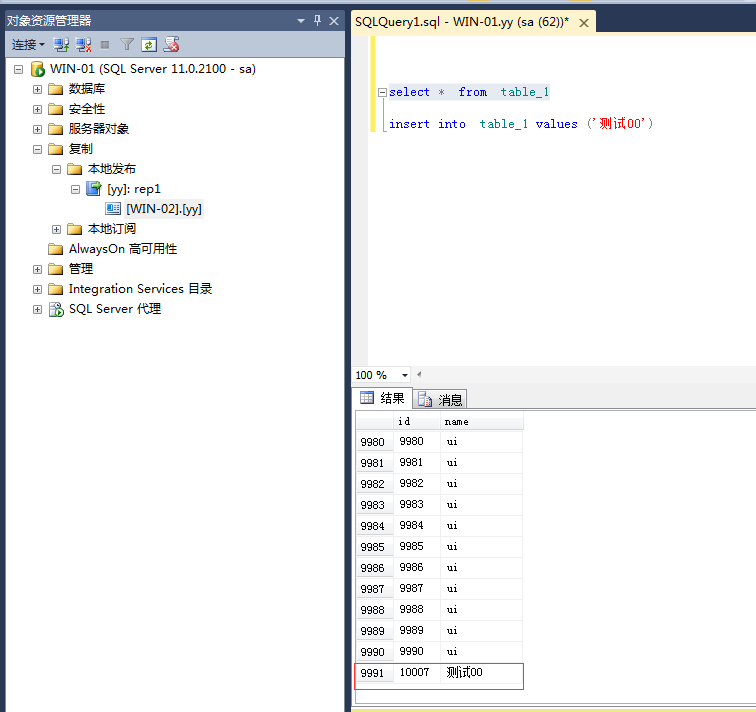The height and width of the screenshot is (712, 756).
Task: Select the 本地发布 folder icon
Action: pos(75,169)
